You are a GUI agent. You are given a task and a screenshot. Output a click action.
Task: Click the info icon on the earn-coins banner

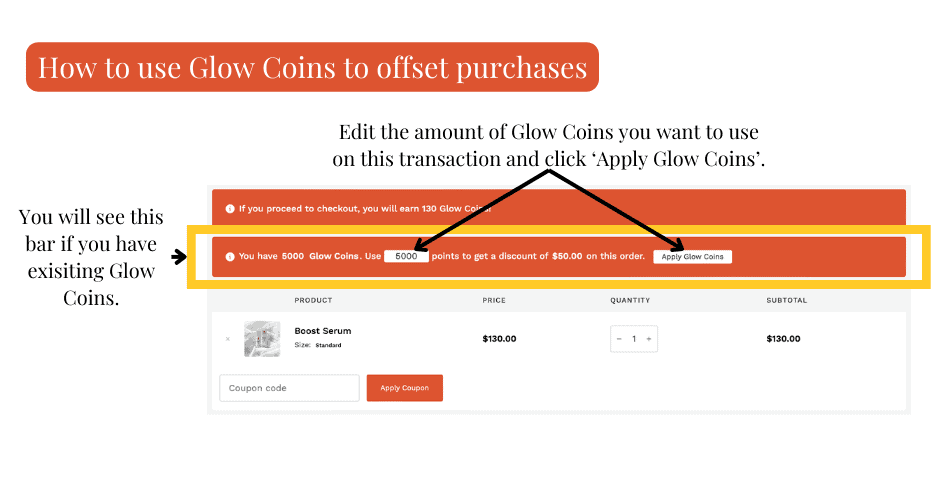click(230, 209)
